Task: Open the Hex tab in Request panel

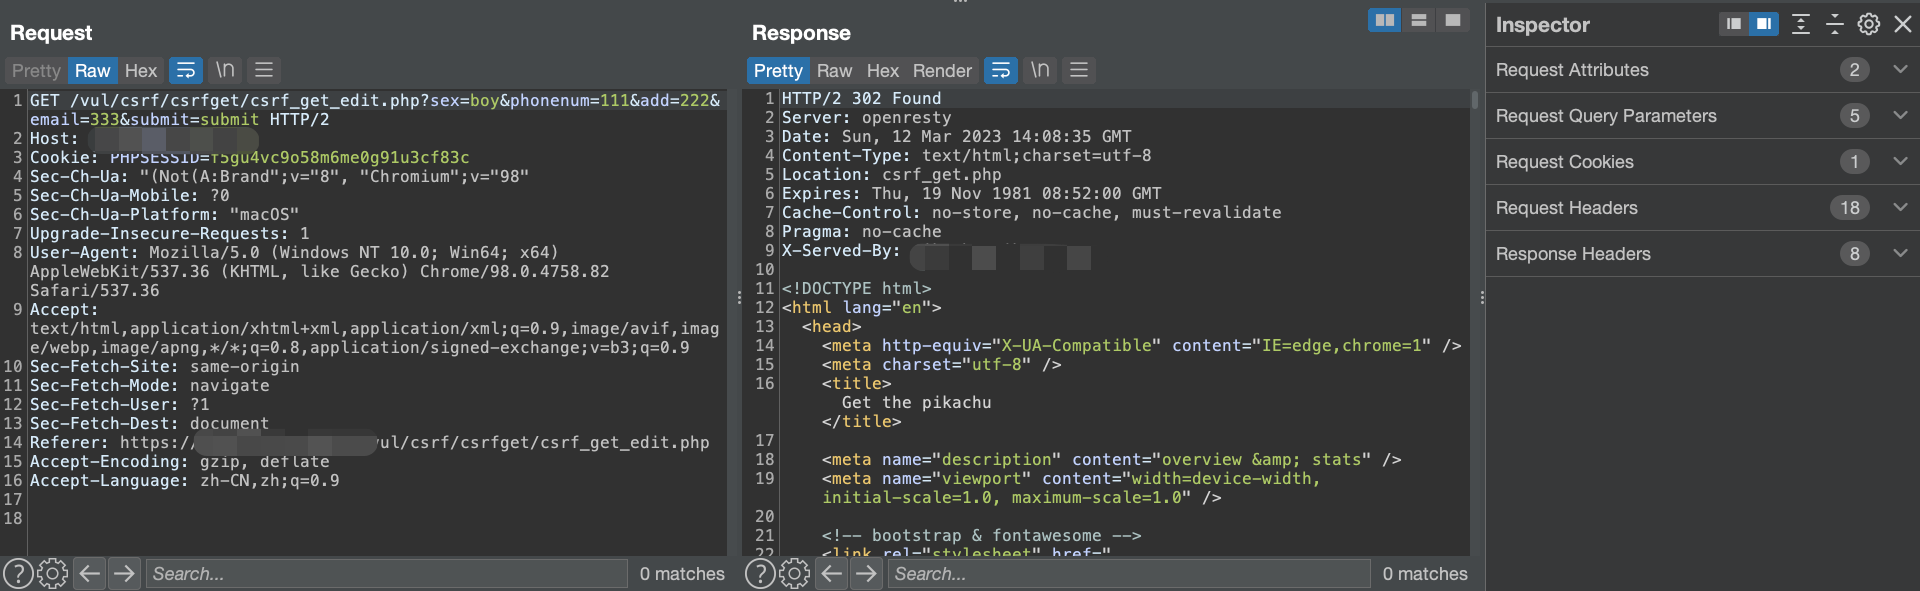Action: coord(141,71)
